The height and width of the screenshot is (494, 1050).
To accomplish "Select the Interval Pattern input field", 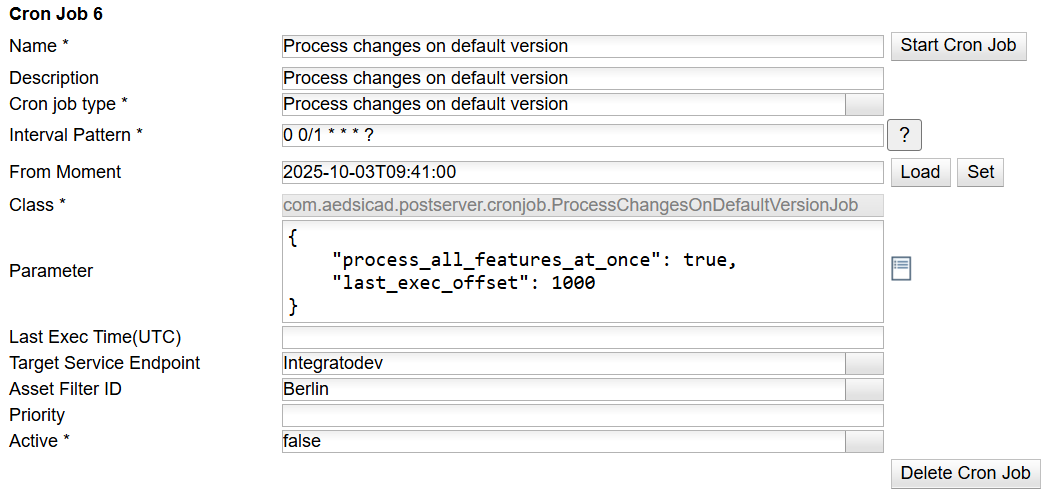I will pos(582,135).
